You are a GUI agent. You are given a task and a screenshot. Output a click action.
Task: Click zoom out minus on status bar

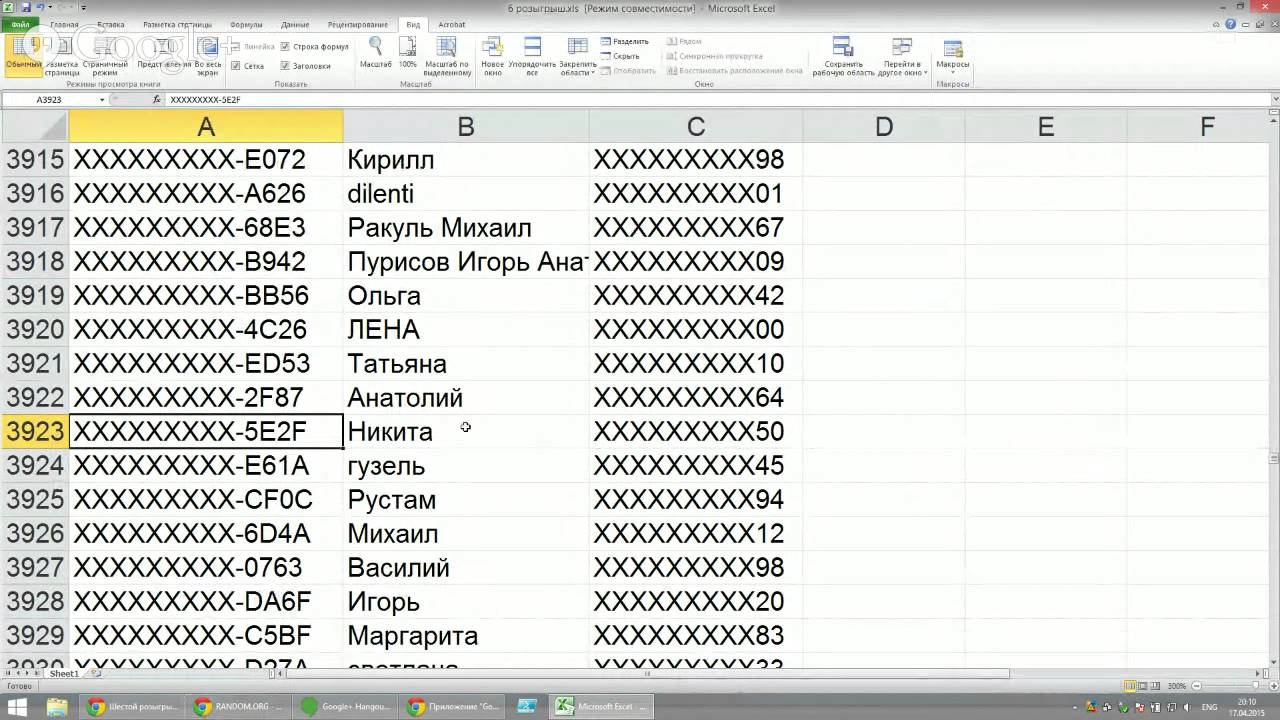point(1194,686)
